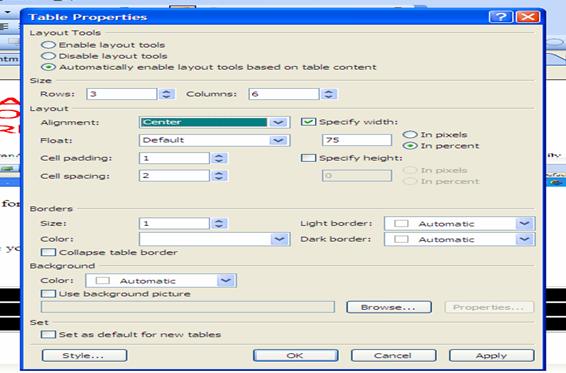Check Use background picture

tap(48, 294)
